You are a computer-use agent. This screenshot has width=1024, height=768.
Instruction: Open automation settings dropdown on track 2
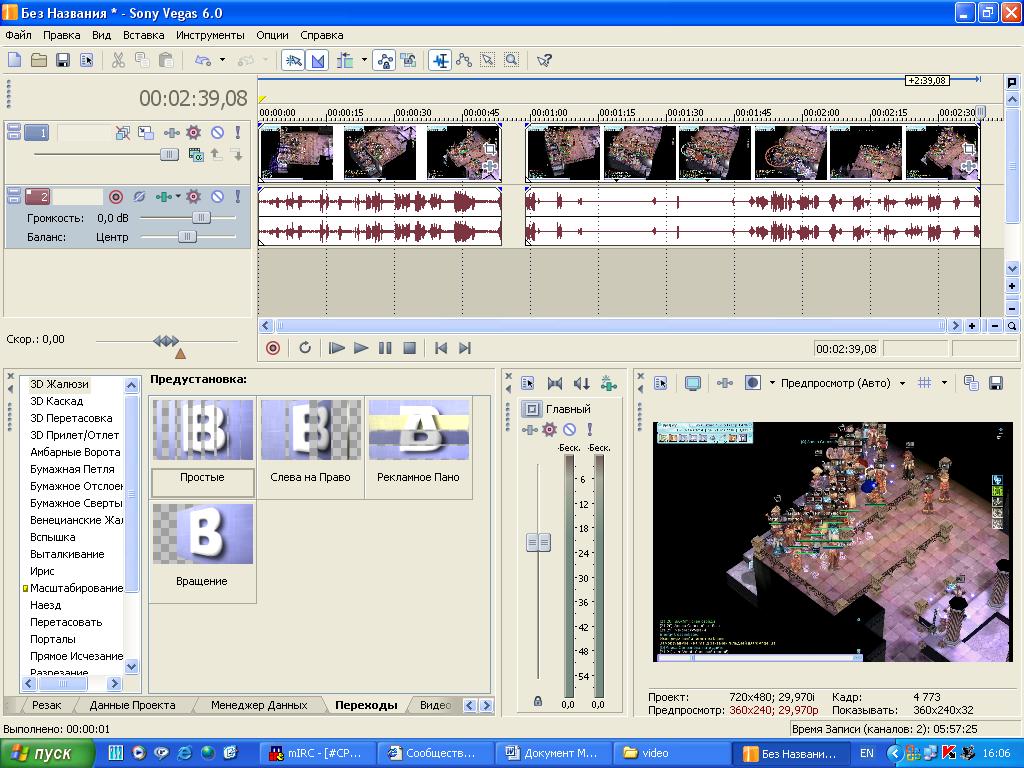(178, 197)
